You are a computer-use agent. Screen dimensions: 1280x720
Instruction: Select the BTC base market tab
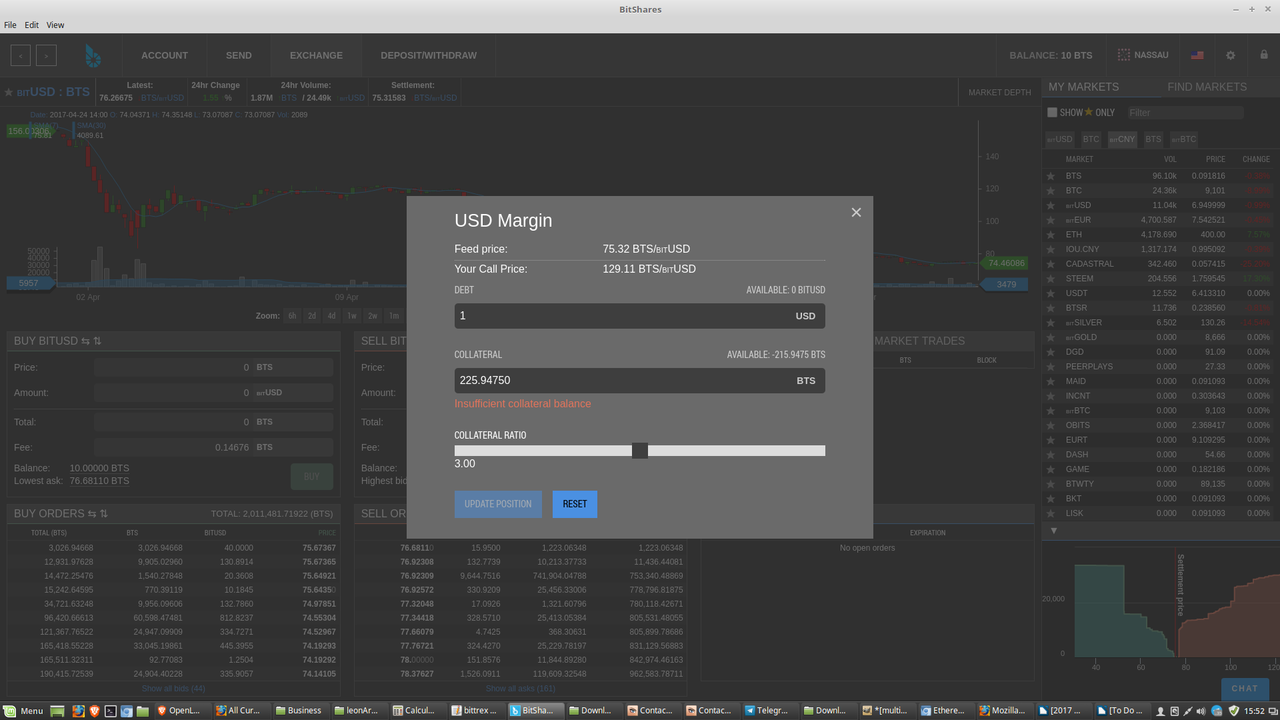click(x=1091, y=140)
